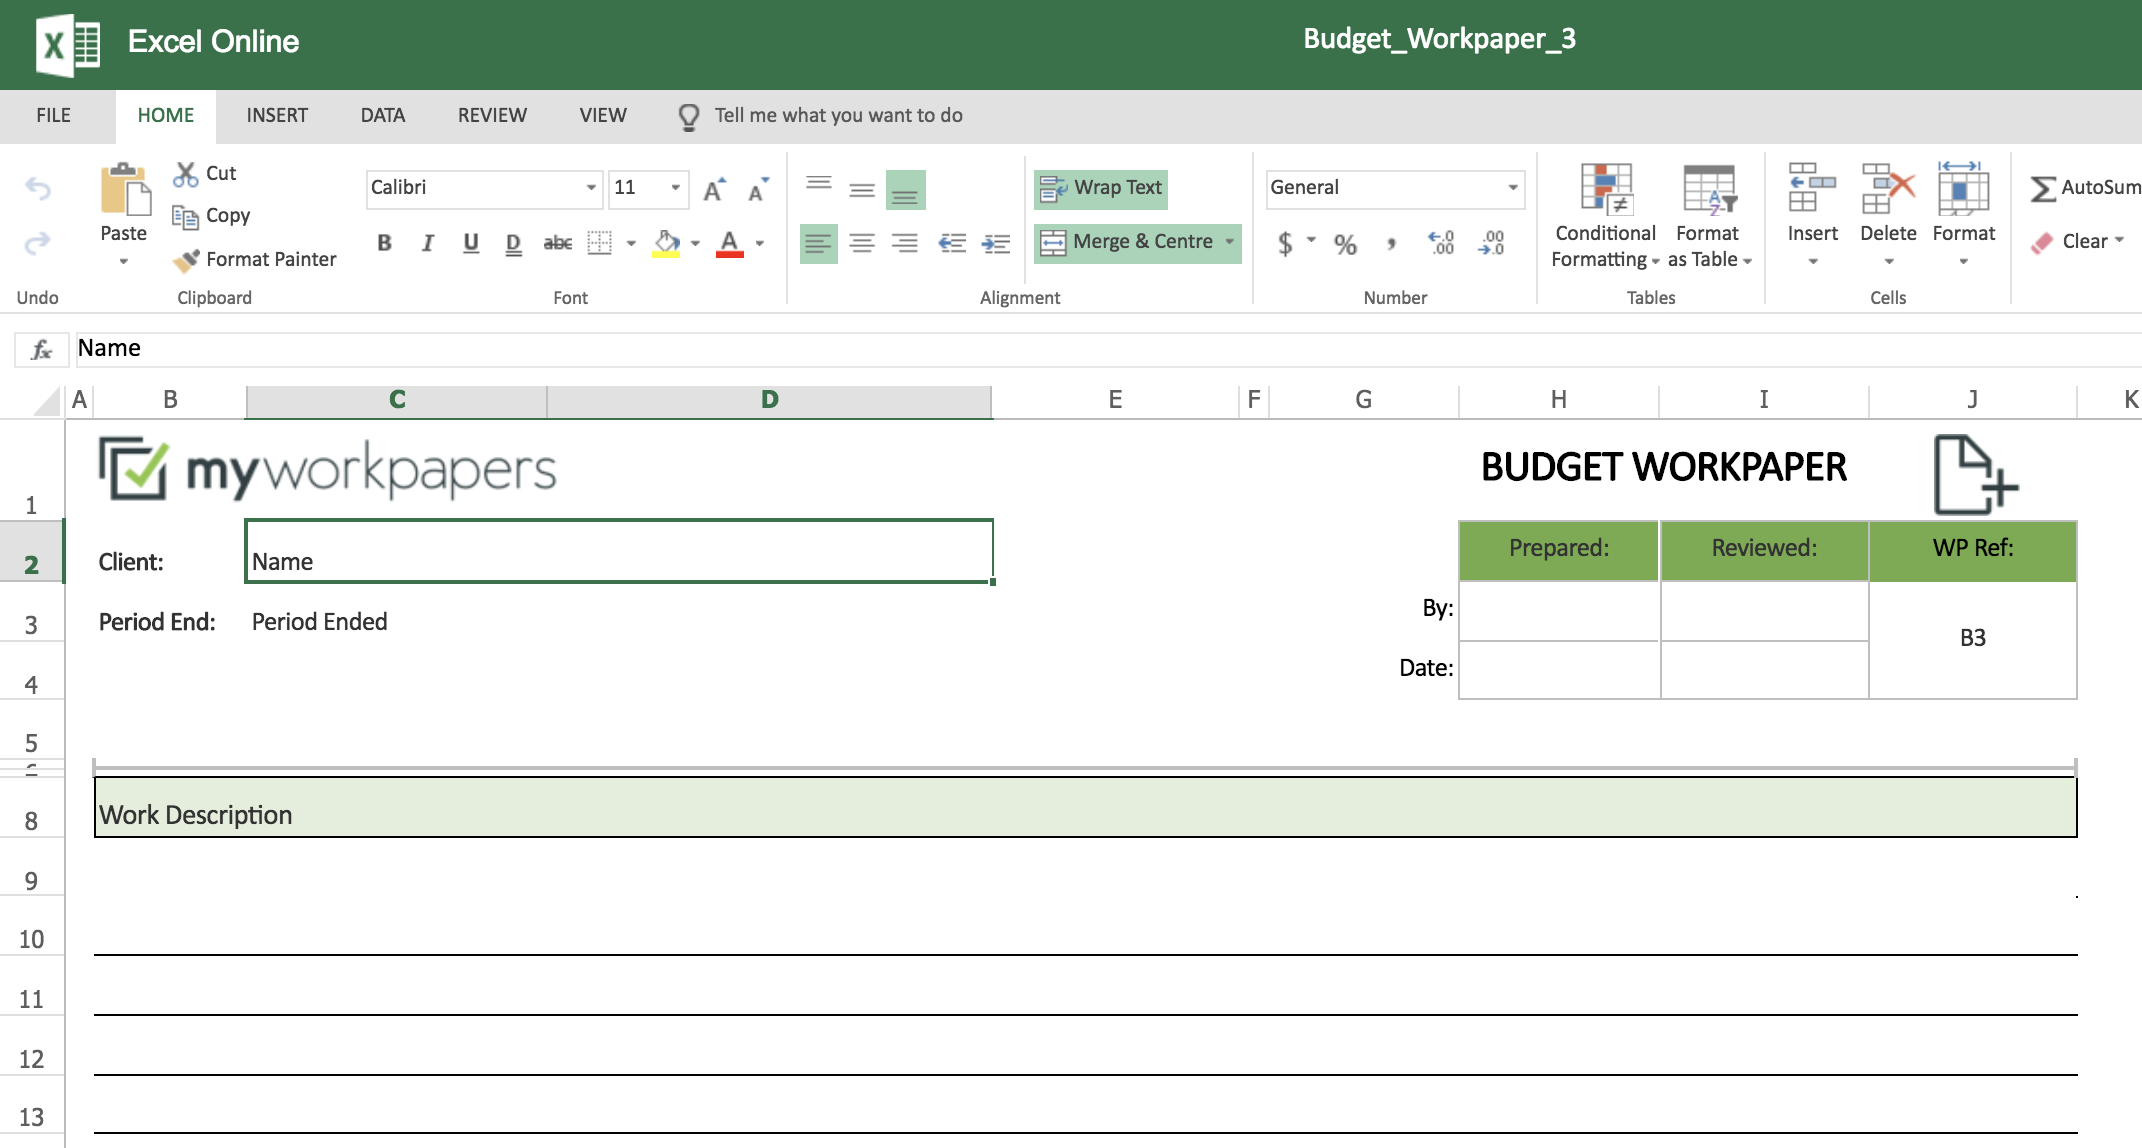The height and width of the screenshot is (1148, 2142).
Task: Expand the font colour dropdown arrow
Action: [x=760, y=244]
